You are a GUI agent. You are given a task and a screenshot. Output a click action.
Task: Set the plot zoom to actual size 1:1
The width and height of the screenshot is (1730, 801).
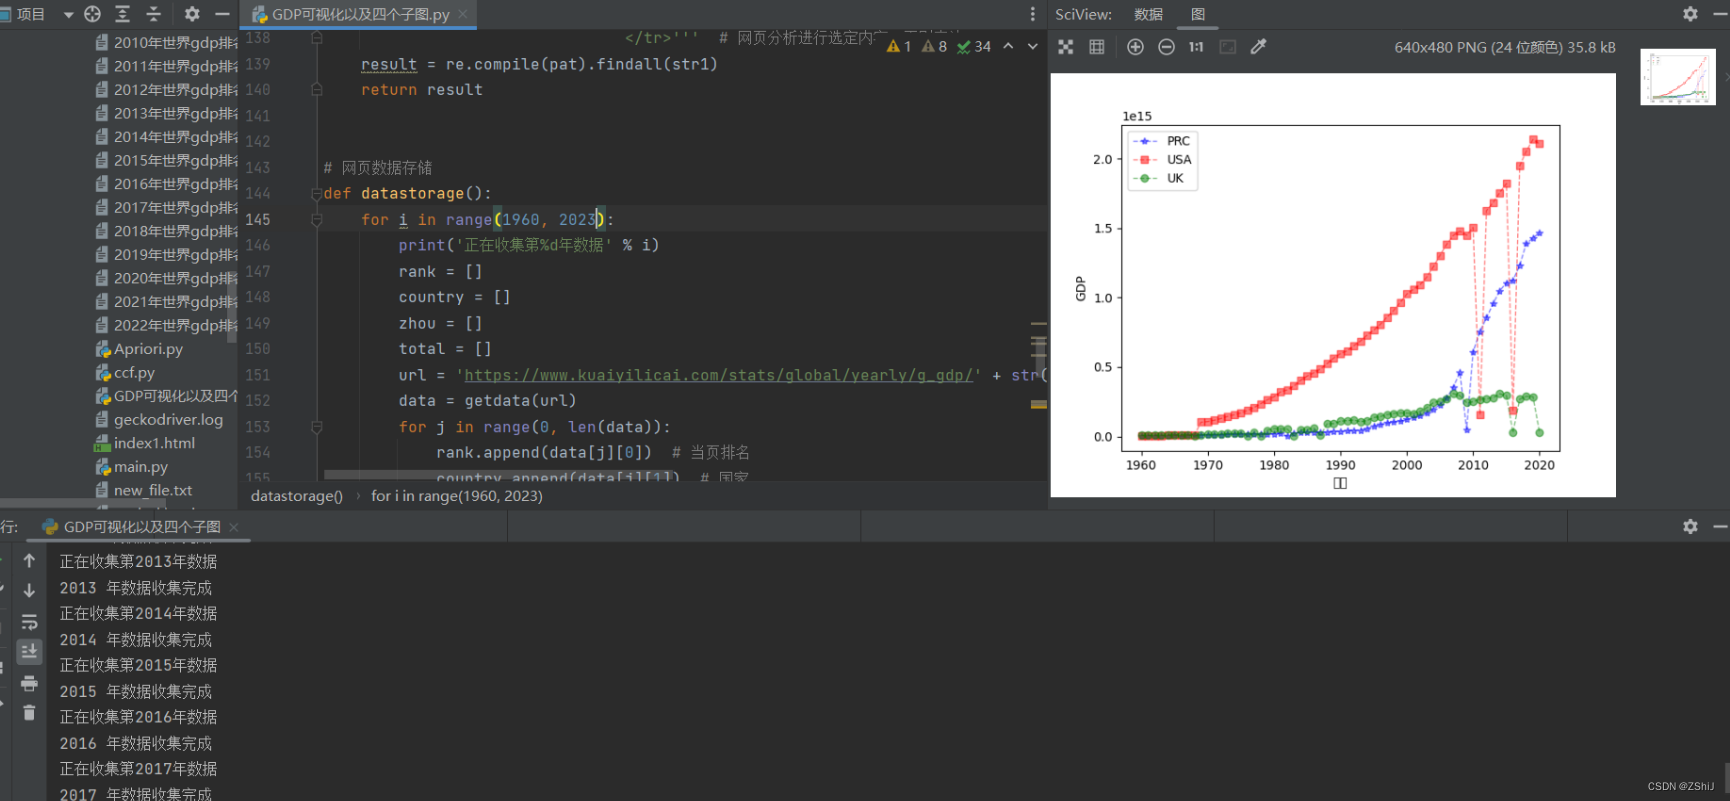coord(1196,47)
